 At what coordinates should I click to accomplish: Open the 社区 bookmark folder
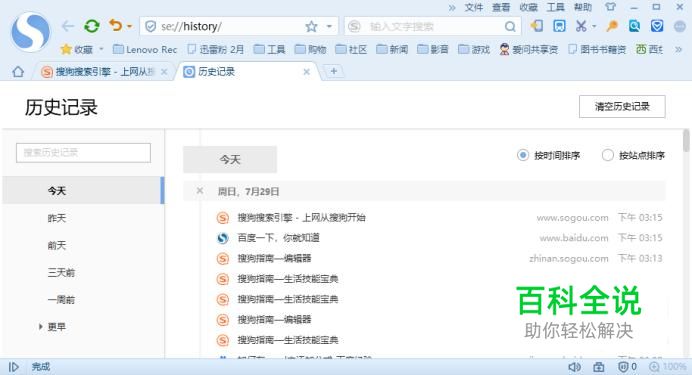pos(351,49)
